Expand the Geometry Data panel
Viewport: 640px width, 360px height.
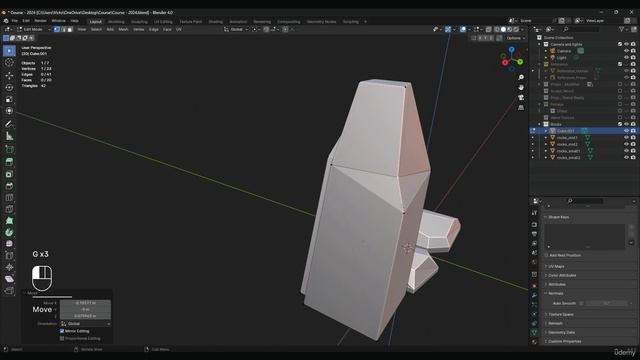561,332
